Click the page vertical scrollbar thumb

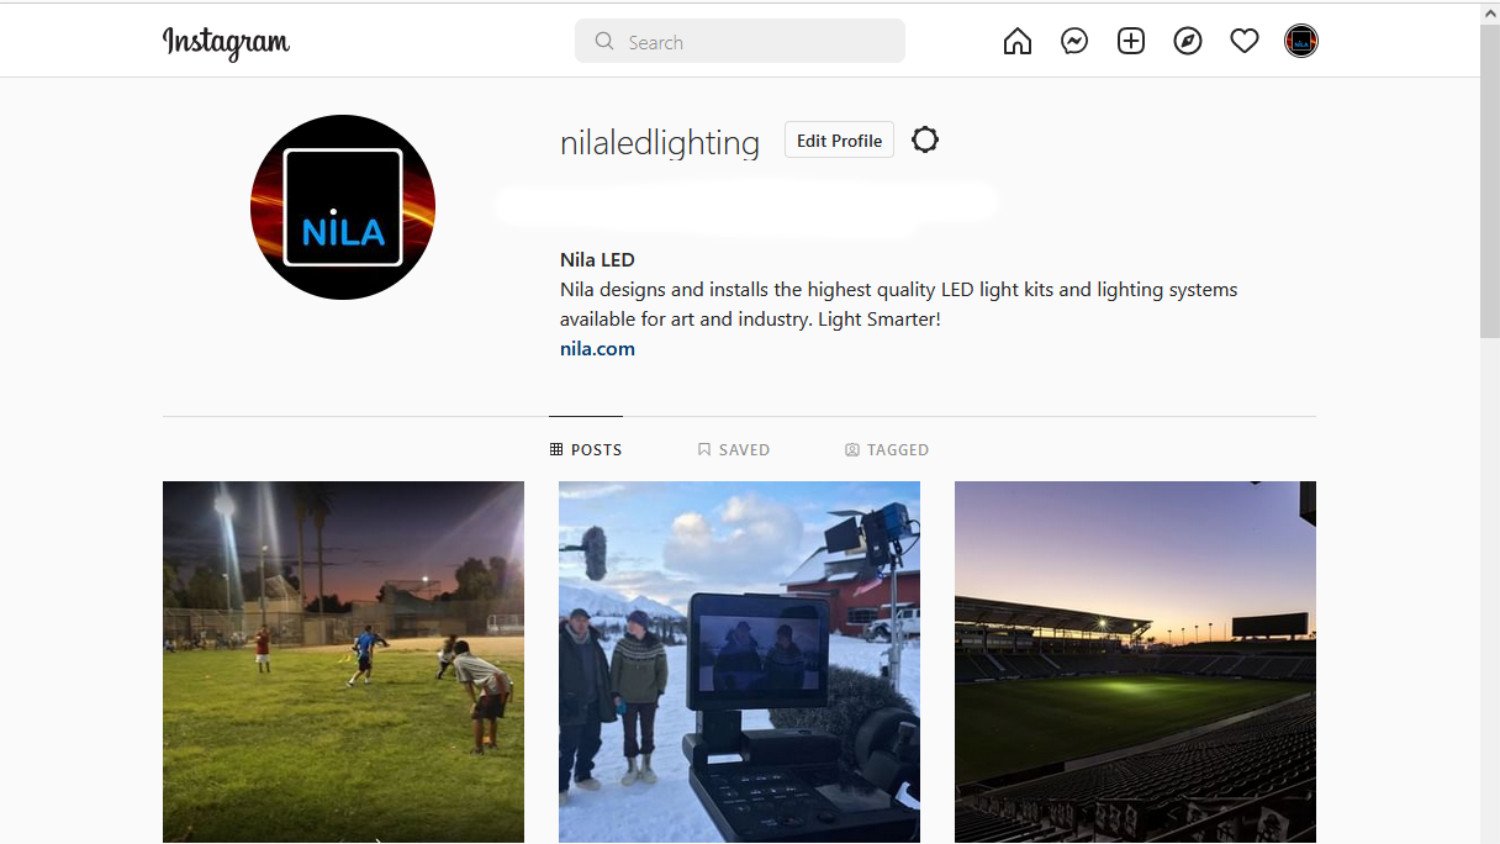(x=1490, y=182)
